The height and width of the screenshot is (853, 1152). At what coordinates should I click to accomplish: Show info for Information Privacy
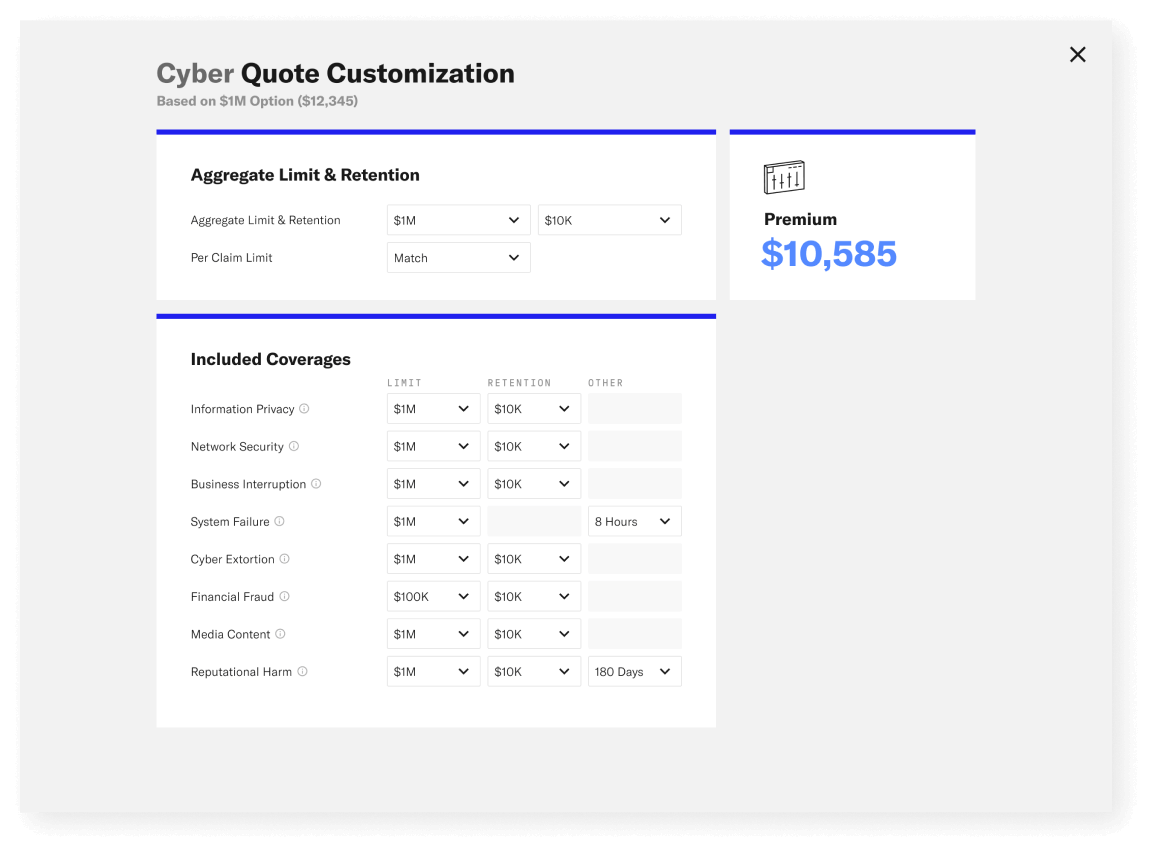tap(304, 408)
